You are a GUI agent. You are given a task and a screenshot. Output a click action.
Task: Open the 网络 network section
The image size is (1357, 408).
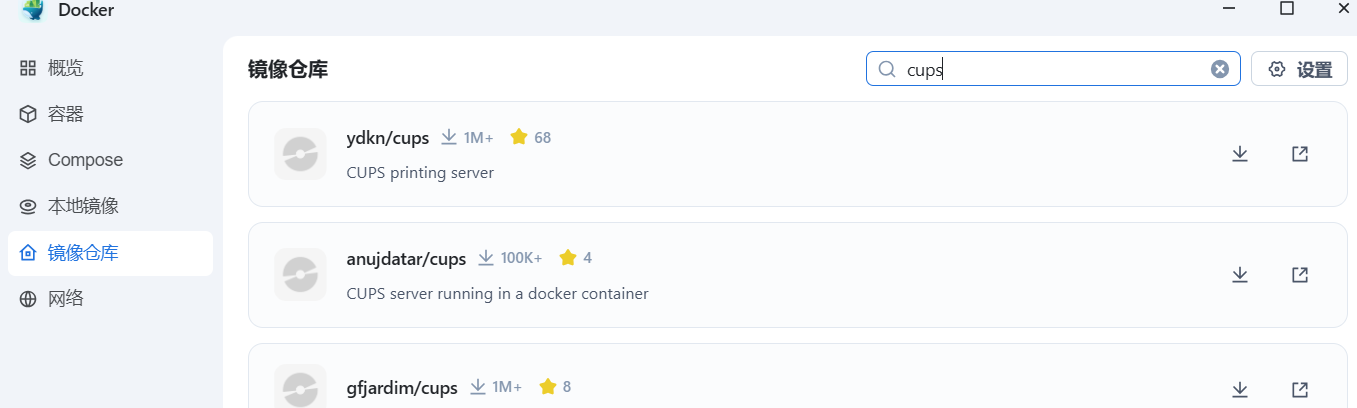tap(110, 299)
